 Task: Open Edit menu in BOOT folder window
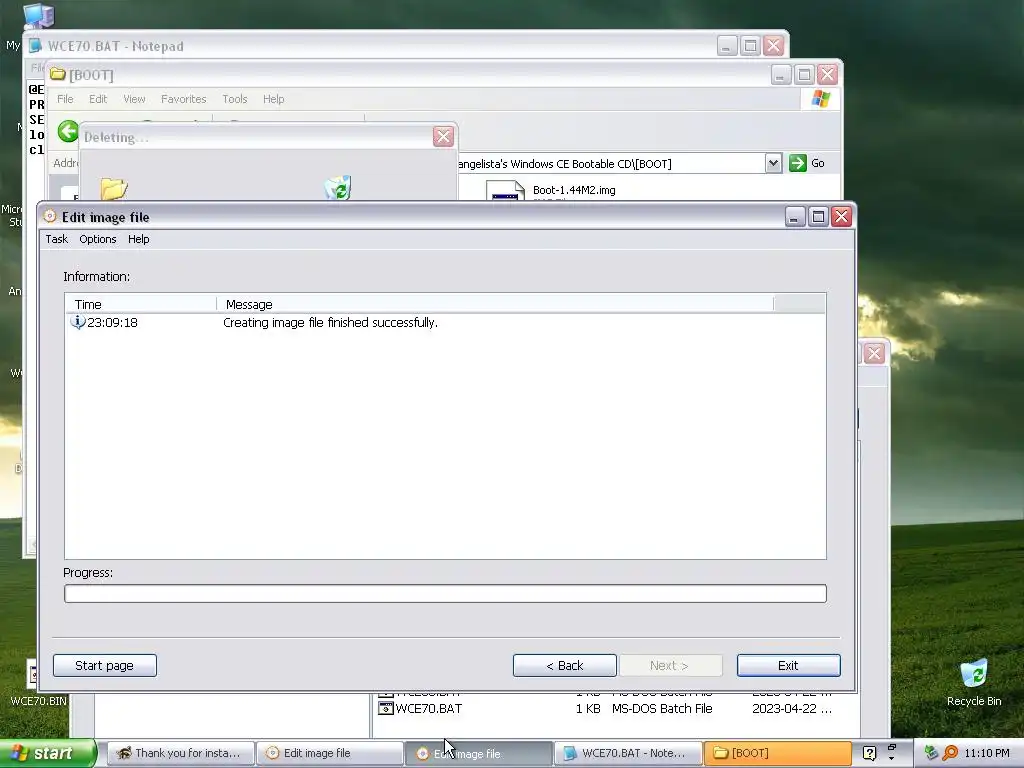click(x=98, y=99)
